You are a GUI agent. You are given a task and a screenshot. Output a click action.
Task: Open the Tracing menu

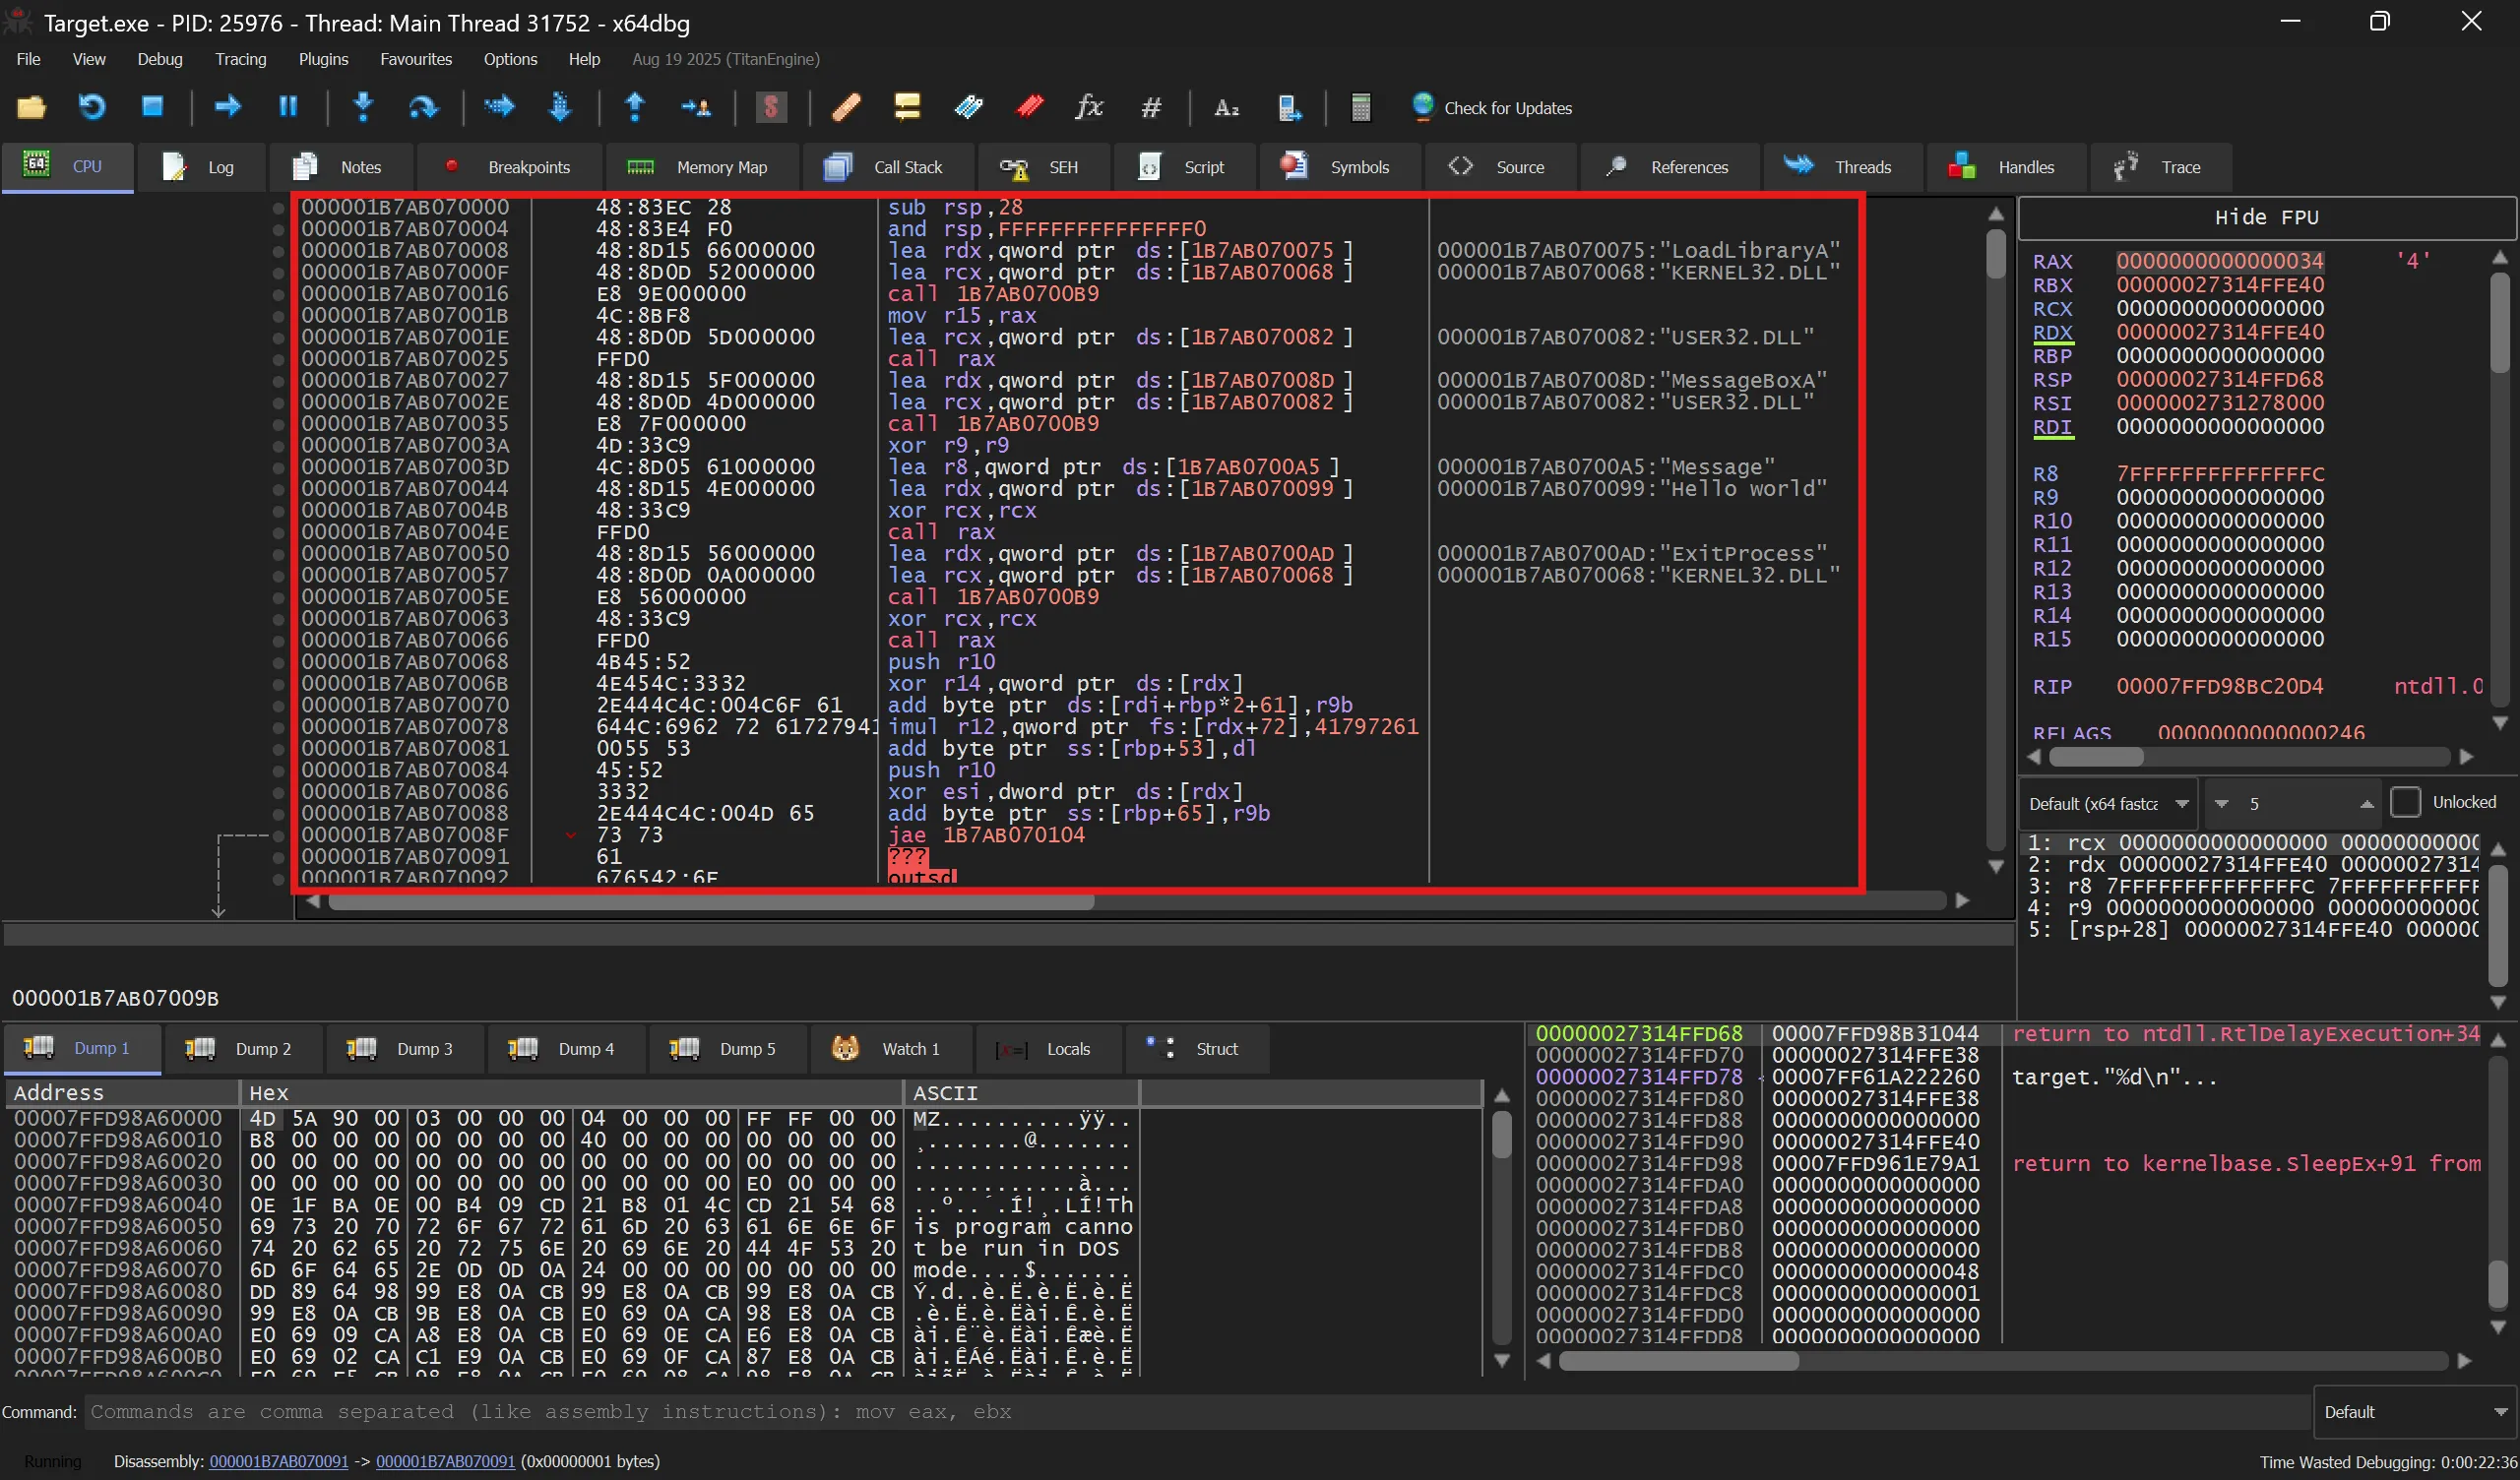pos(240,59)
